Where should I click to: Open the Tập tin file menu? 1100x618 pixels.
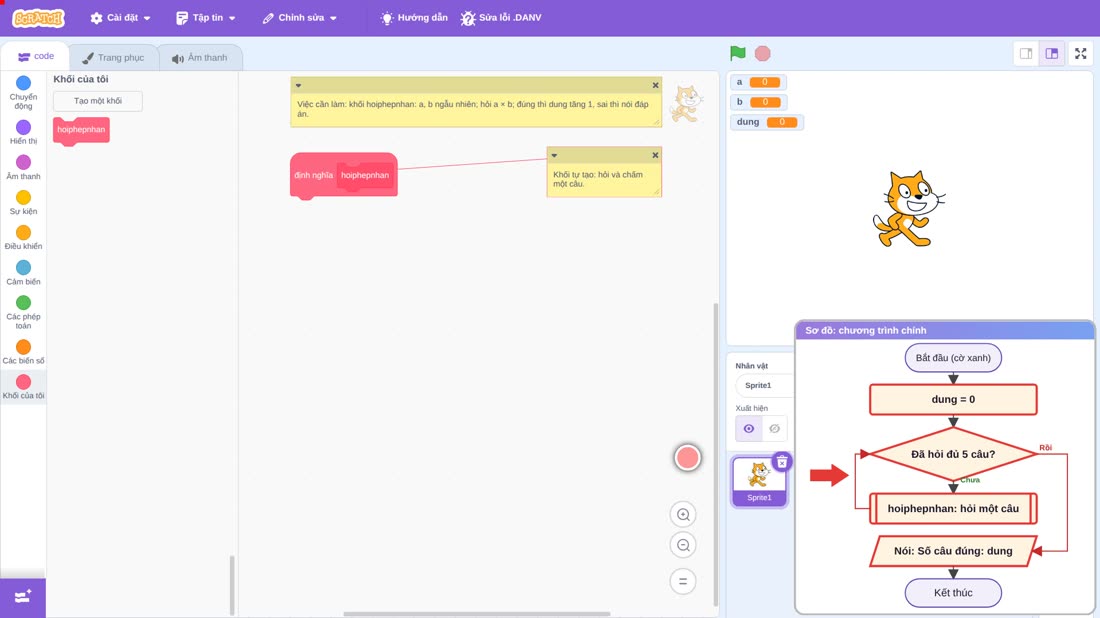[205, 18]
